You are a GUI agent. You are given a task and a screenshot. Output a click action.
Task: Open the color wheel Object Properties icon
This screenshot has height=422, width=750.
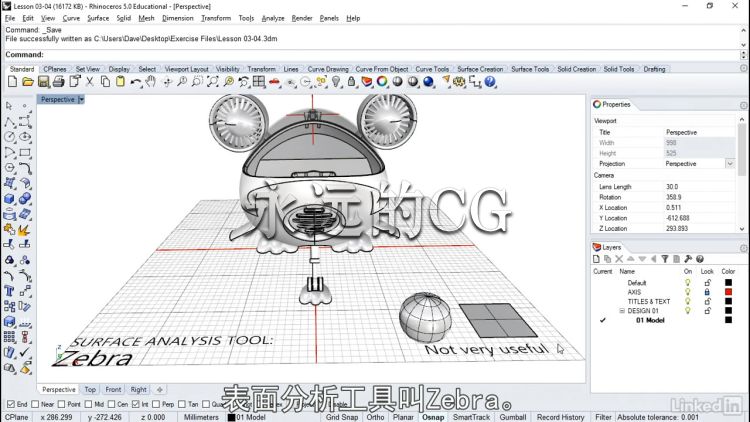[x=382, y=82]
